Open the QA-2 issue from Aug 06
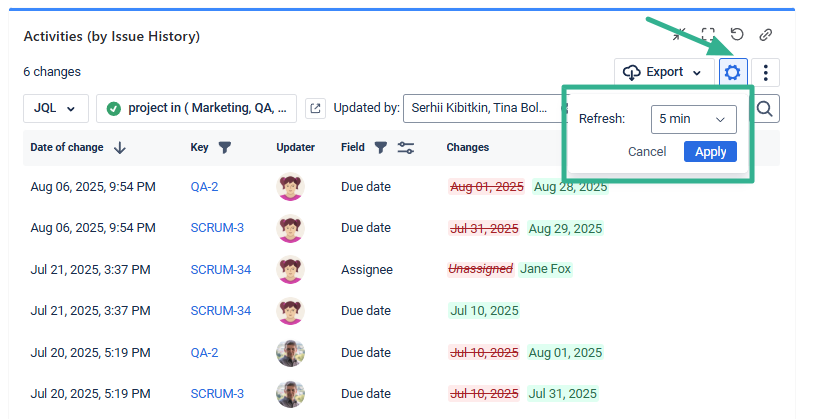Image resolution: width=813 pixels, height=419 pixels. click(204, 186)
